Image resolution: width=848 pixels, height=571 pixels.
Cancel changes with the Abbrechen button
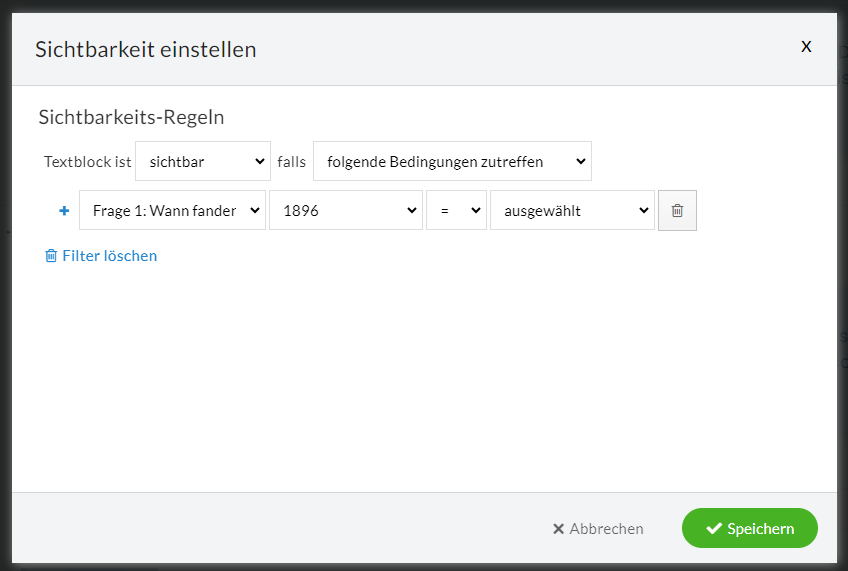[598, 528]
